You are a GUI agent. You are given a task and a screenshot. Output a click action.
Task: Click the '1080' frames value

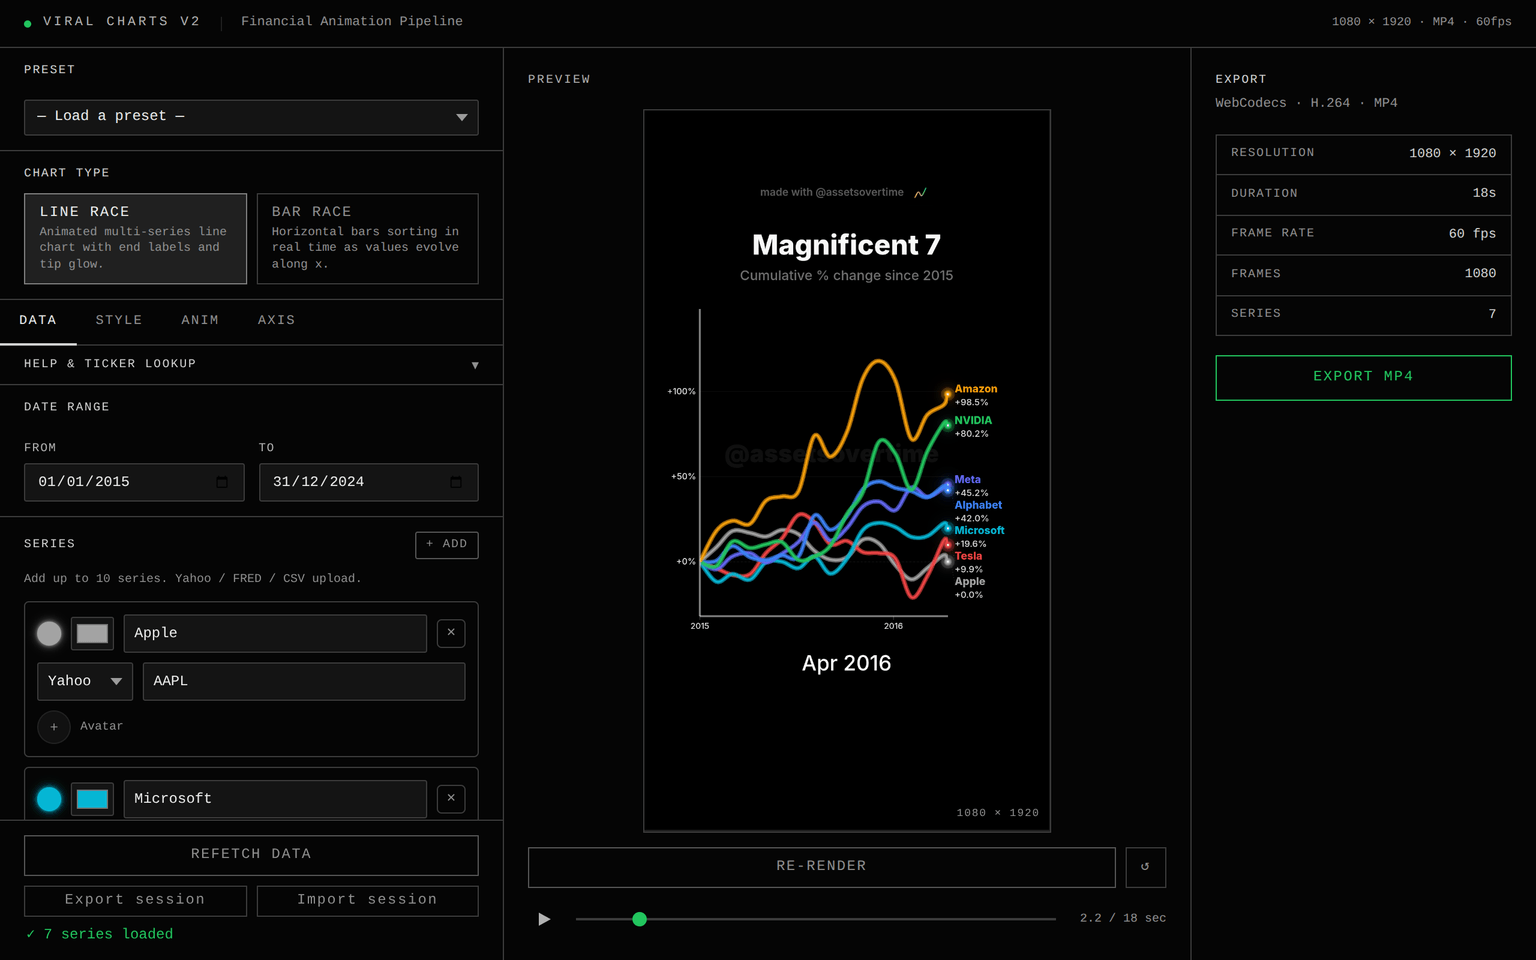pyautogui.click(x=1480, y=274)
